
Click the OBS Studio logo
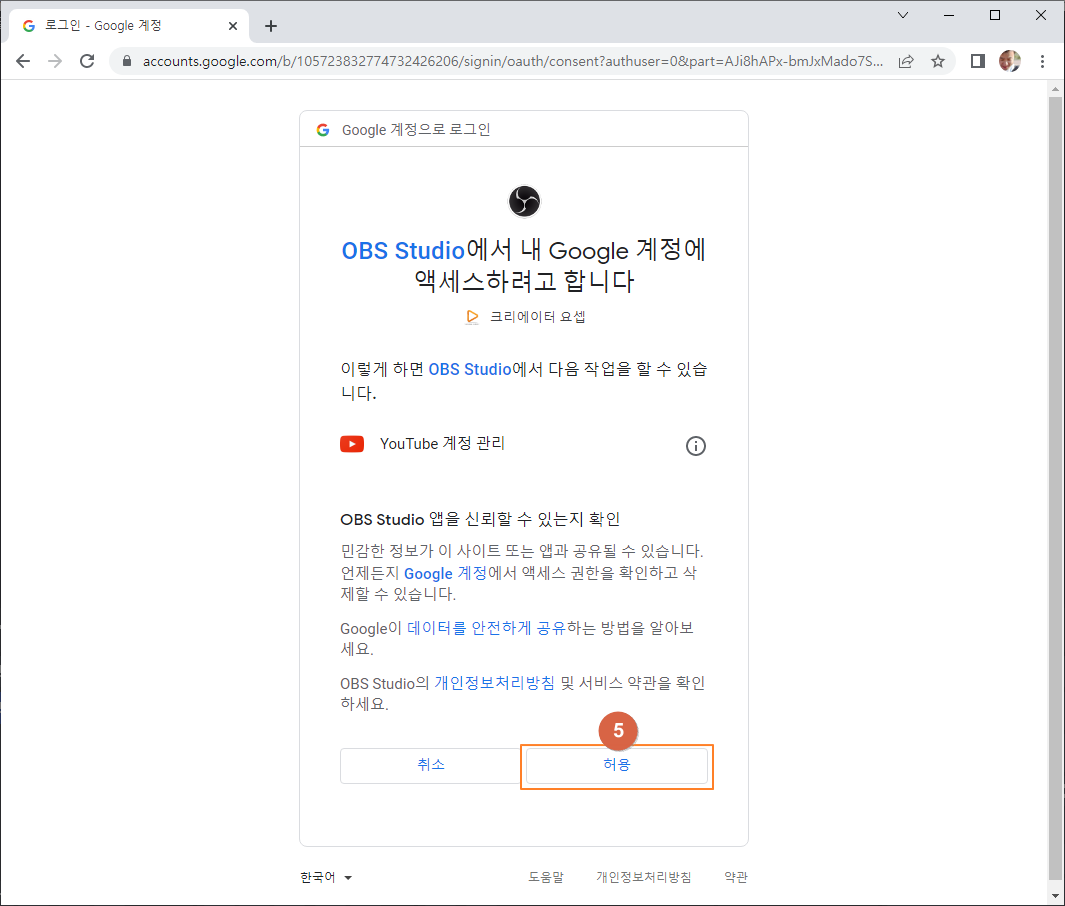(x=524, y=202)
